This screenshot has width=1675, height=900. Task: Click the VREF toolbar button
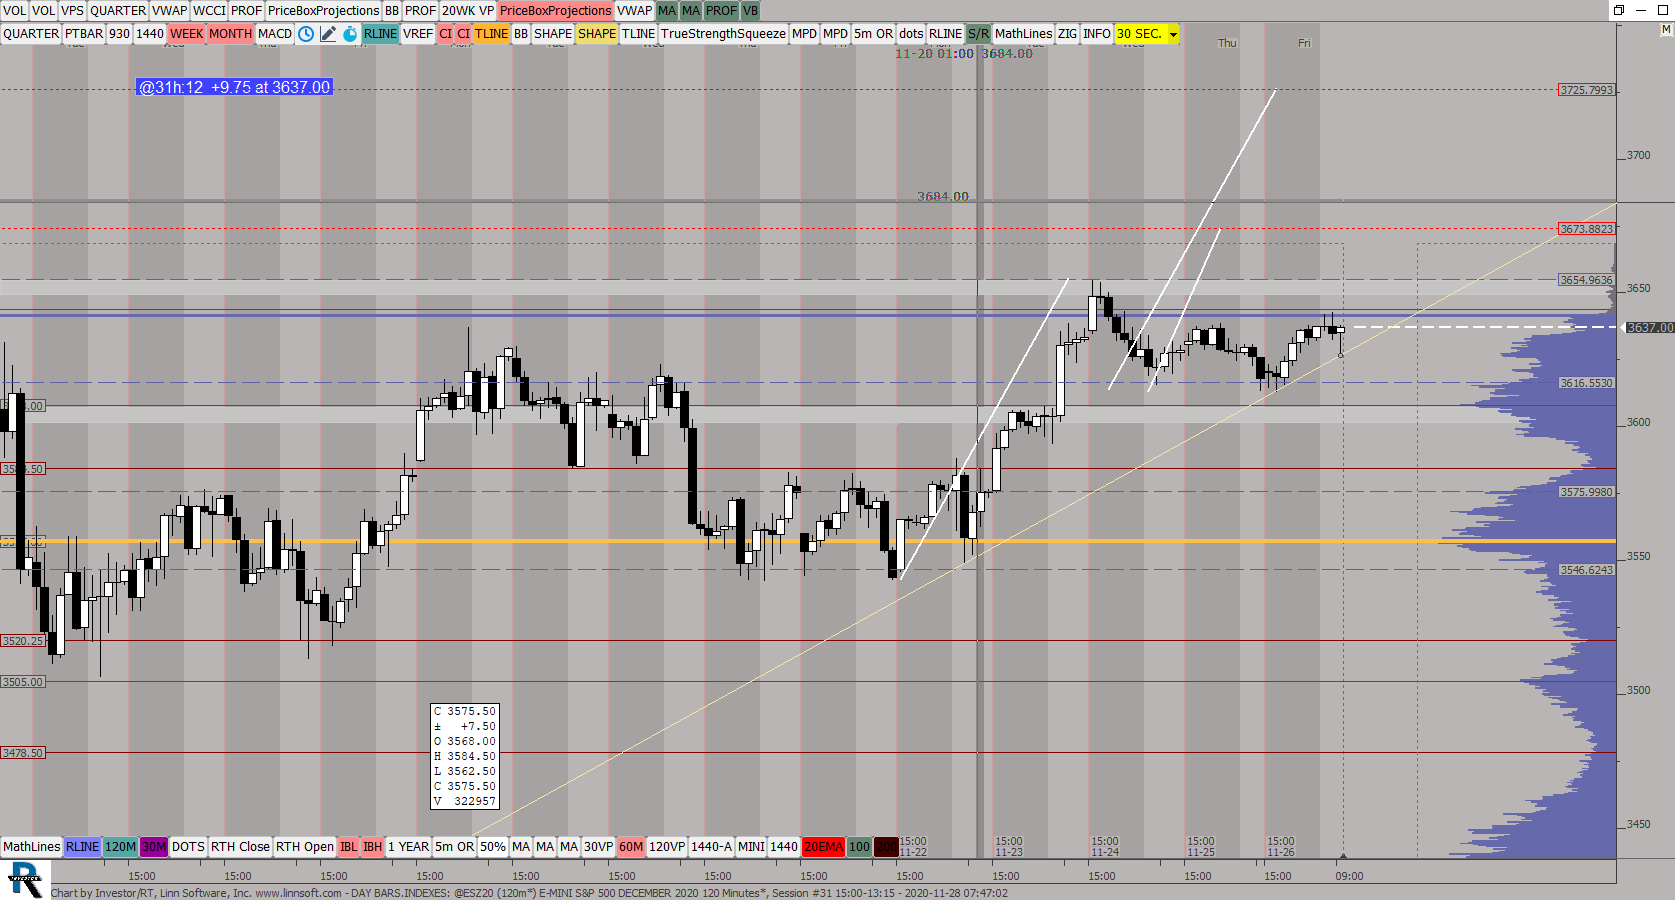click(x=418, y=33)
